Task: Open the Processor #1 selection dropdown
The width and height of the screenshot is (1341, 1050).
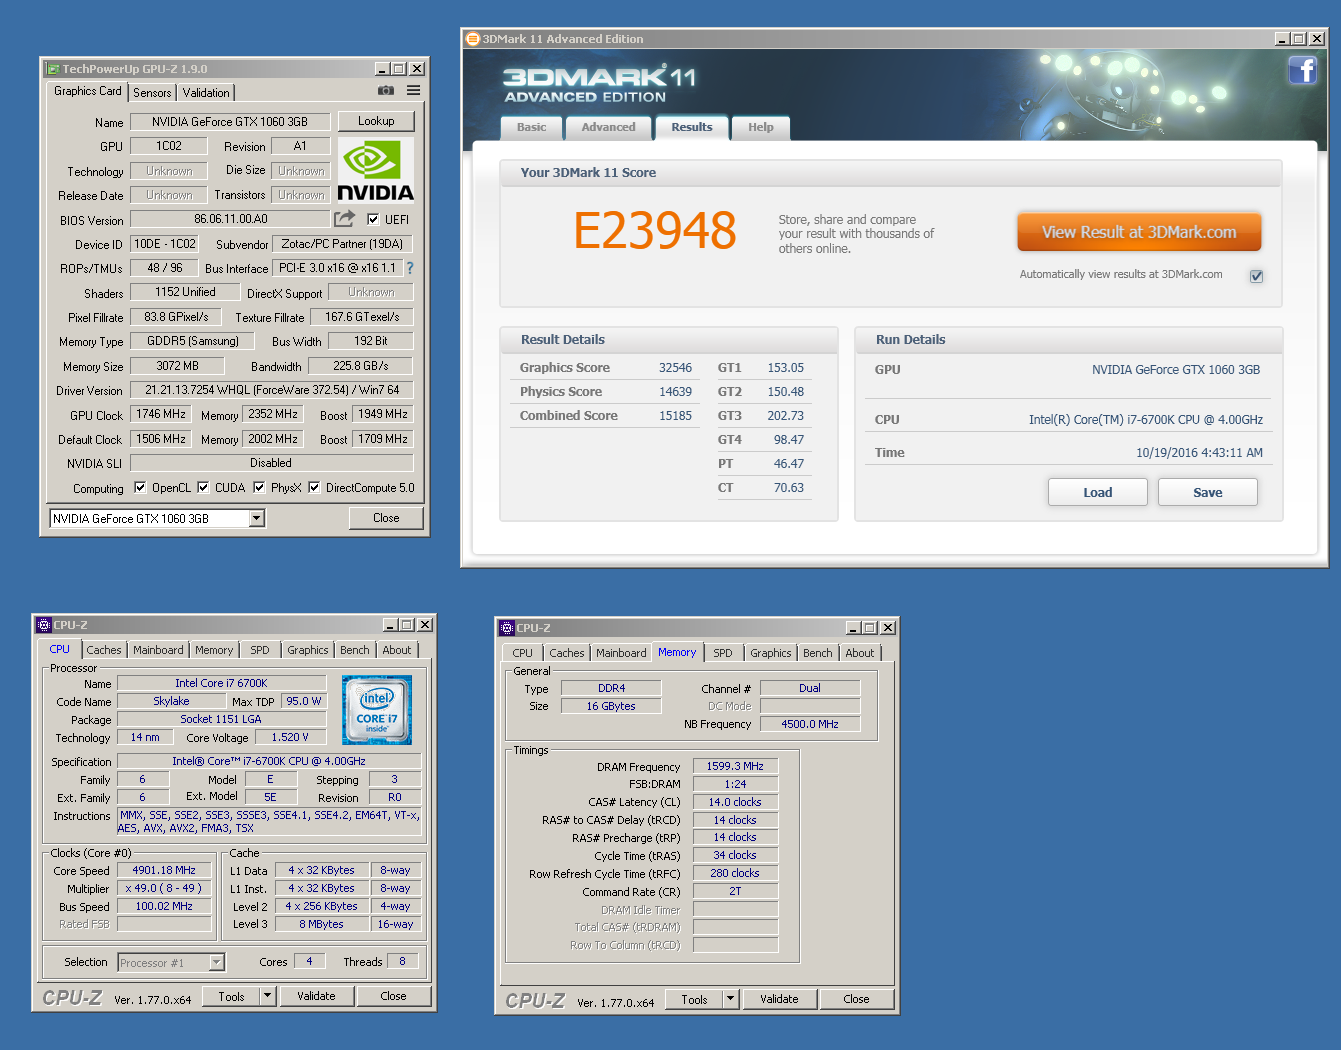Action: tap(217, 963)
